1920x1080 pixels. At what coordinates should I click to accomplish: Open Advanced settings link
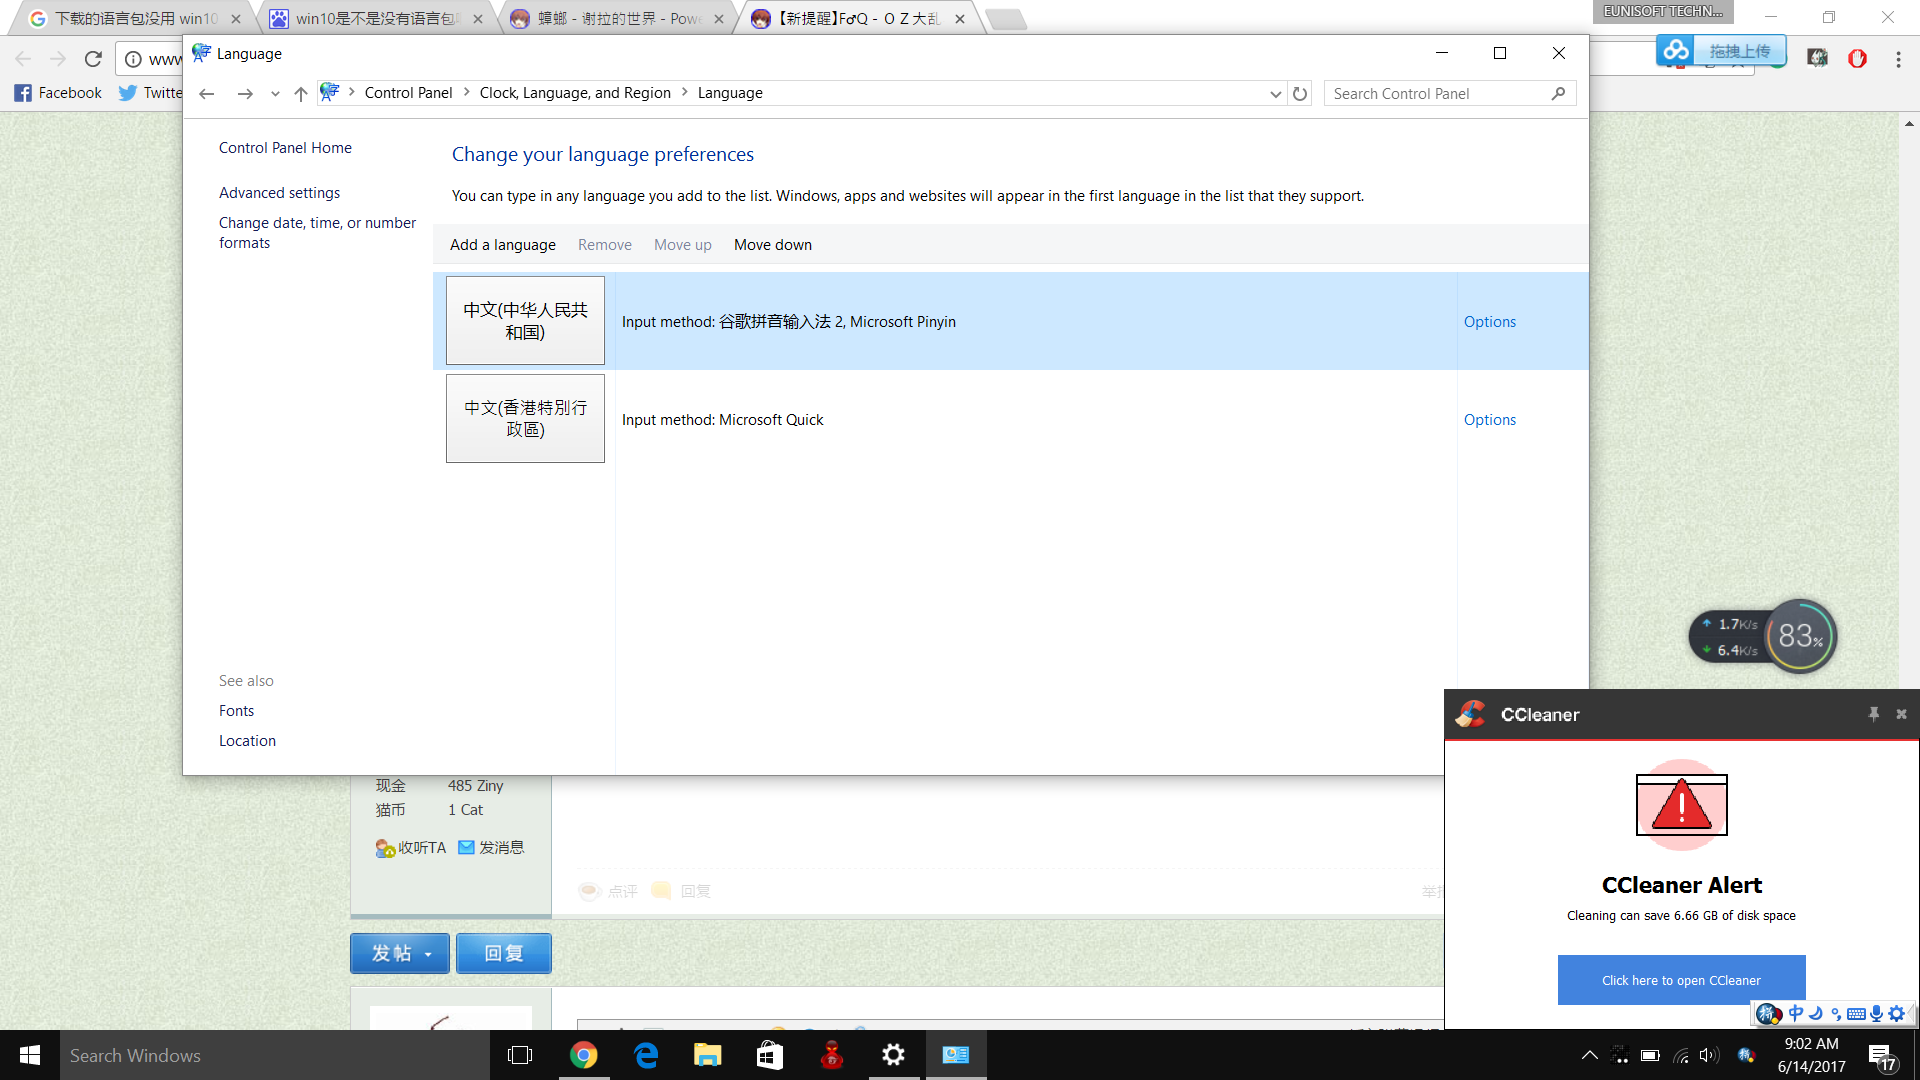click(279, 193)
